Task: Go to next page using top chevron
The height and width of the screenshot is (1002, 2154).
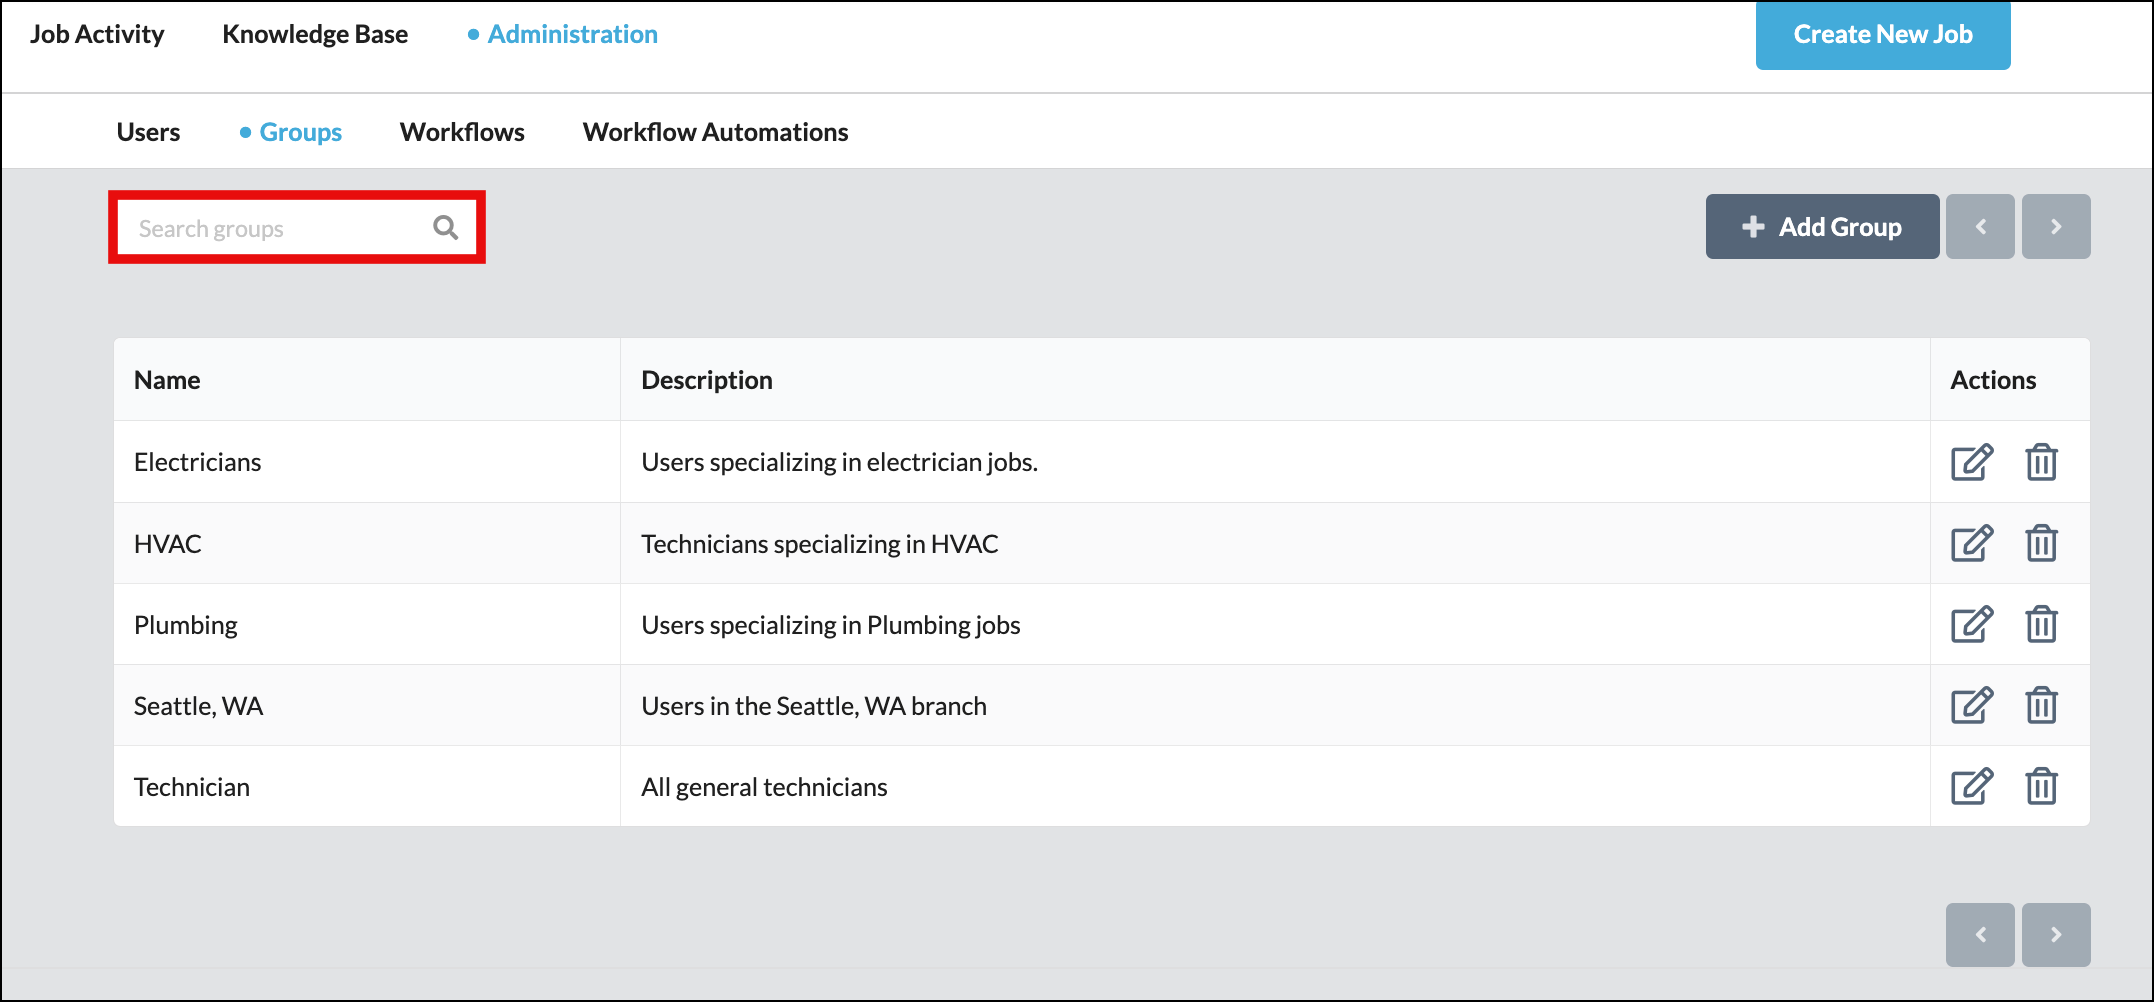Action: [x=2055, y=227]
